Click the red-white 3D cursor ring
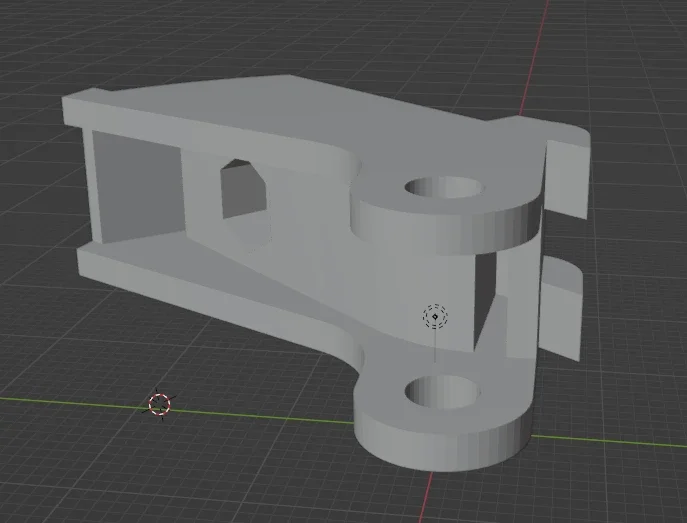This screenshot has height=523, width=687. click(x=160, y=404)
